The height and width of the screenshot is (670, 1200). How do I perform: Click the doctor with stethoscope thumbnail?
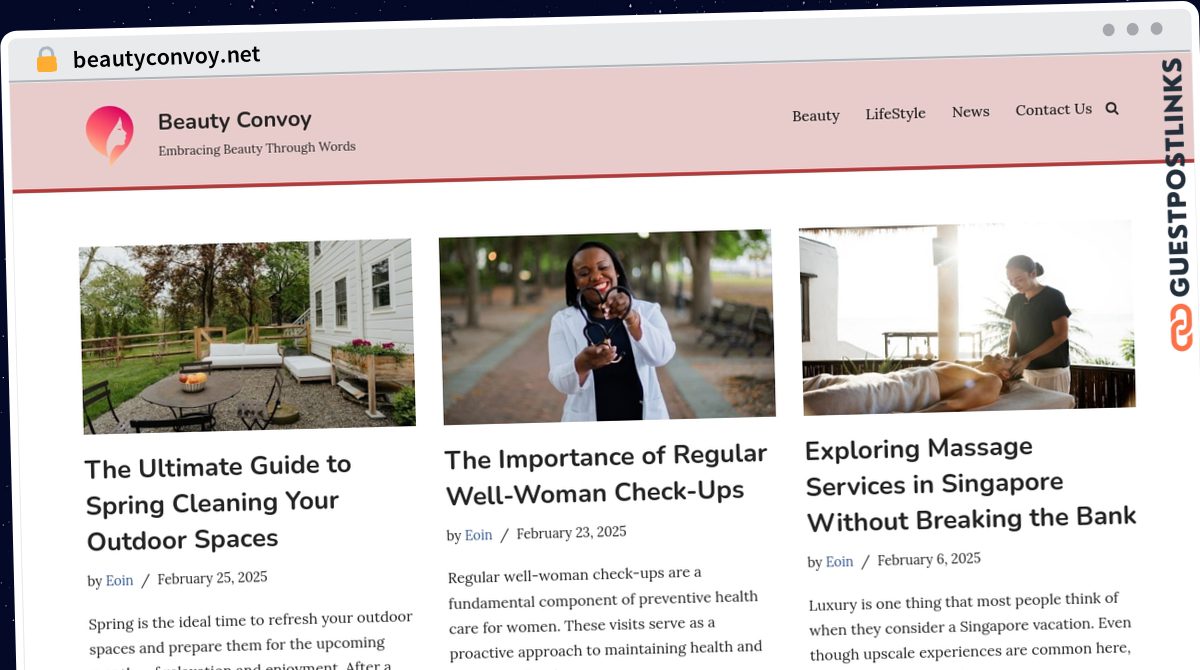[x=607, y=326]
